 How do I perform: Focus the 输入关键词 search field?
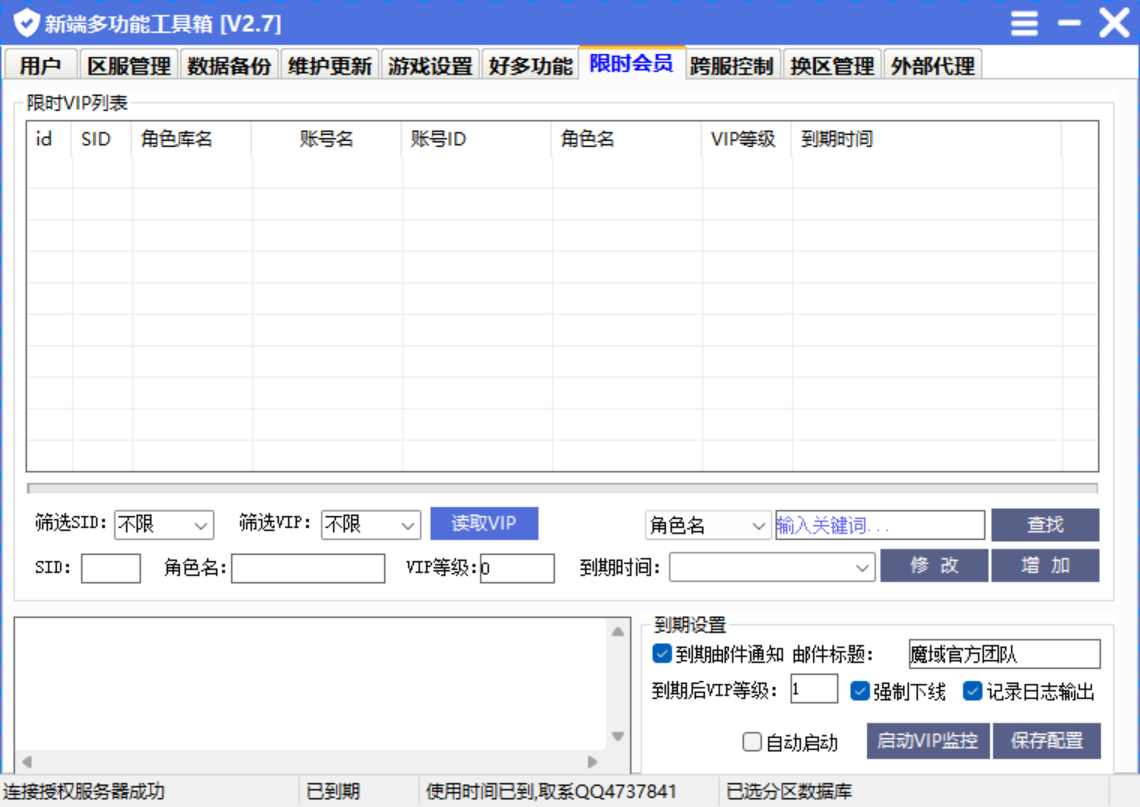(880, 525)
